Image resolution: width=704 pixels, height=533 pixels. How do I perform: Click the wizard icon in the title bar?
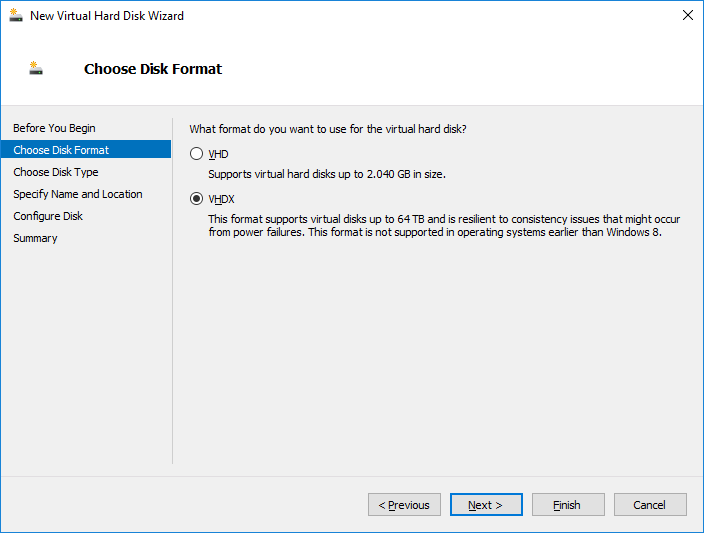[16, 15]
